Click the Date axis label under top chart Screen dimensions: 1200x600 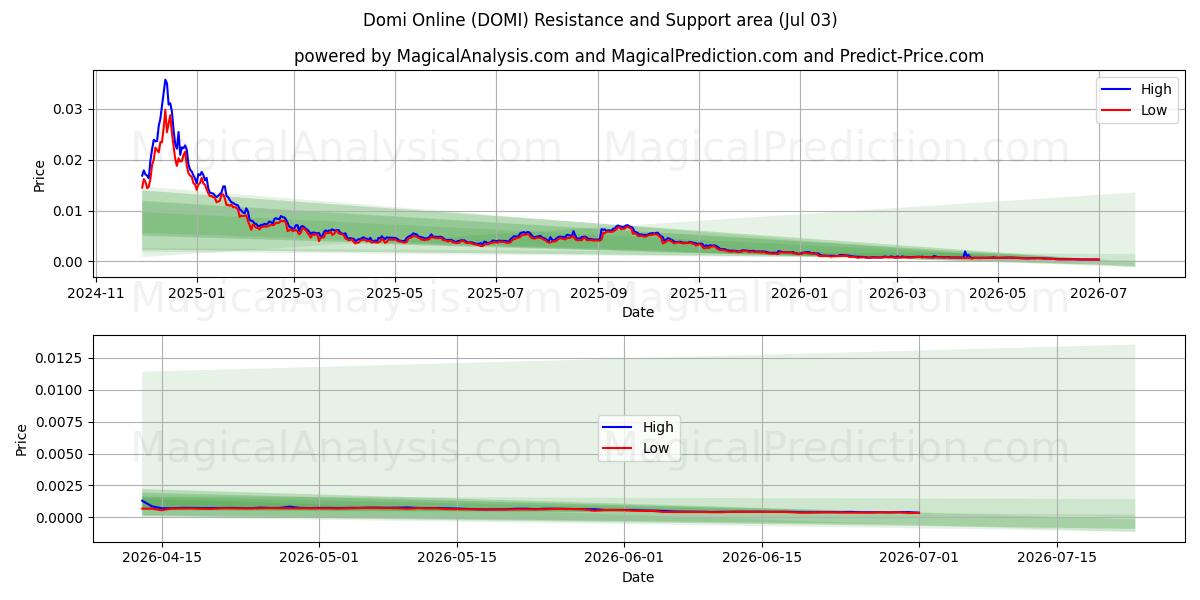[x=638, y=312]
